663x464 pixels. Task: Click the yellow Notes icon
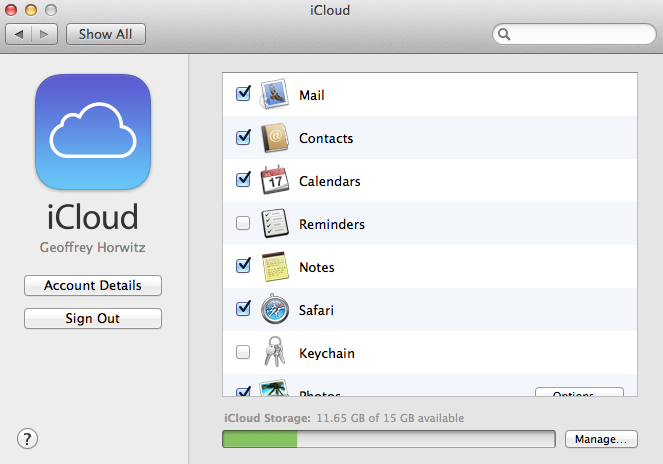275,266
